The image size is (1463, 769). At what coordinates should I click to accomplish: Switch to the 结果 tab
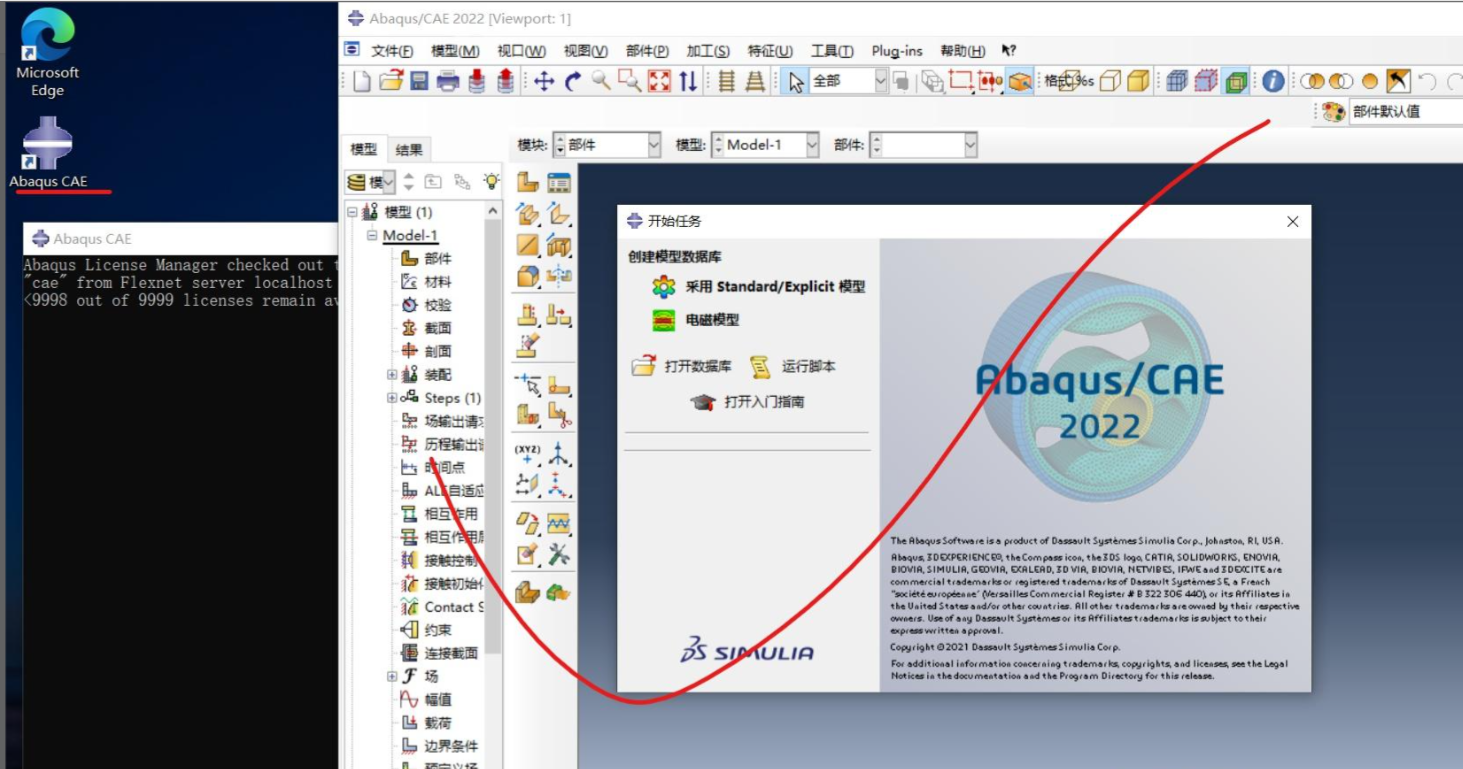[x=408, y=147]
